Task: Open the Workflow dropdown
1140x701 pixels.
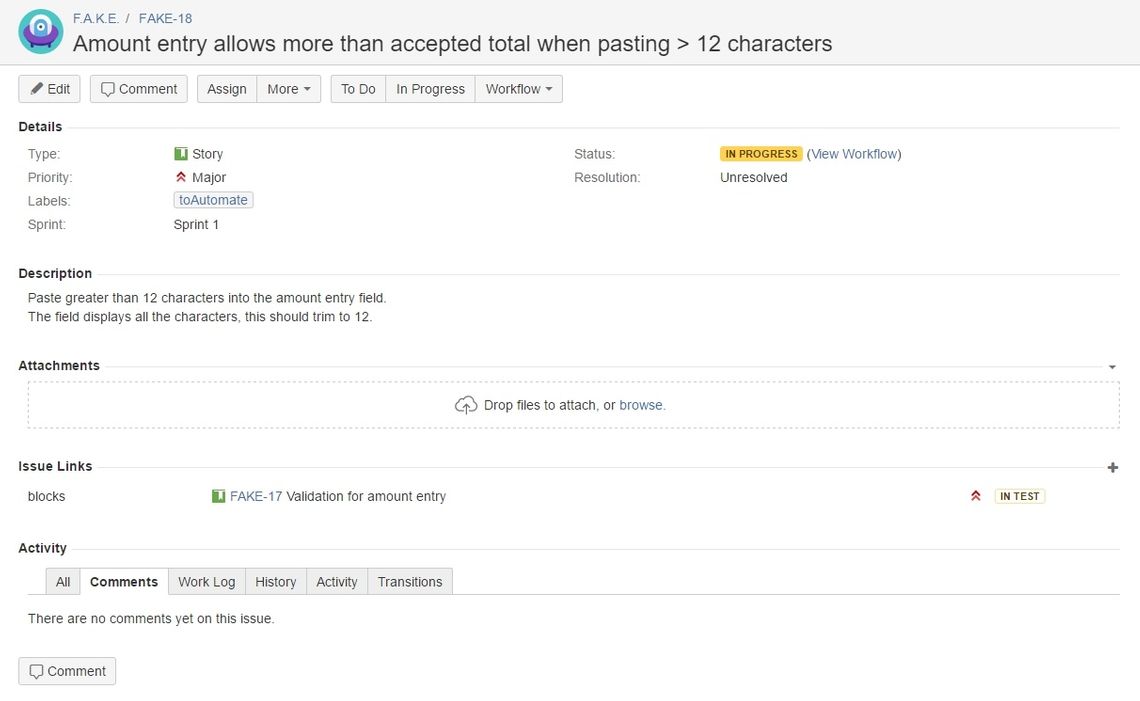Action: [x=518, y=89]
